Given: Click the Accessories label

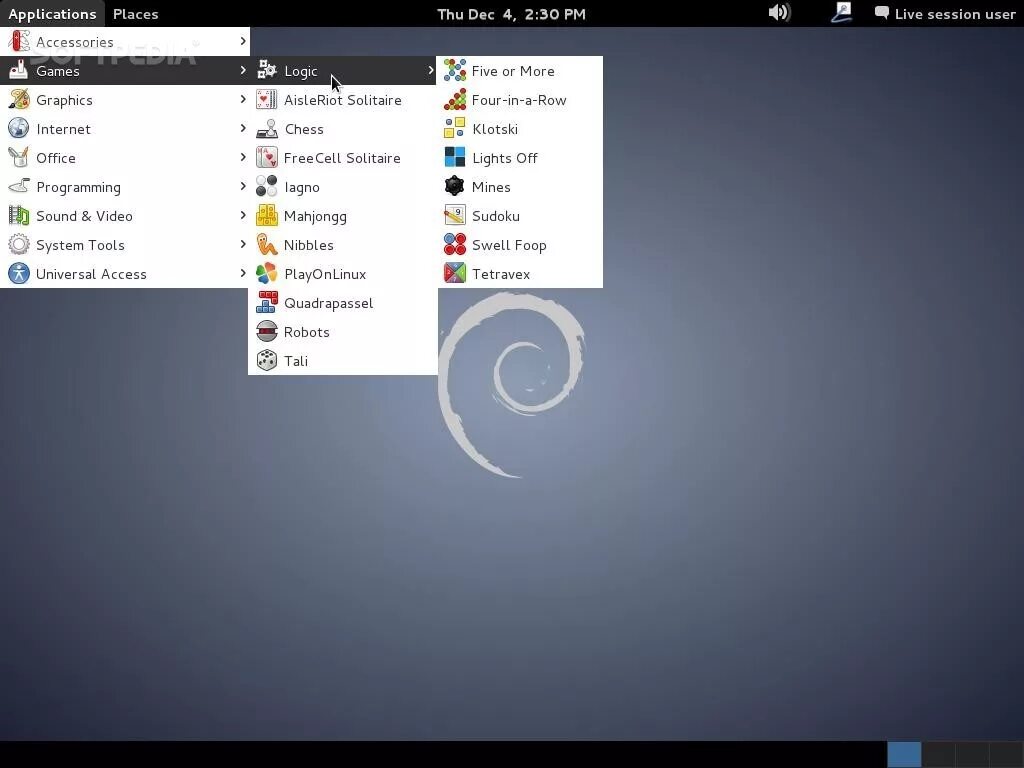Looking at the screenshot, I should click(x=74, y=42).
